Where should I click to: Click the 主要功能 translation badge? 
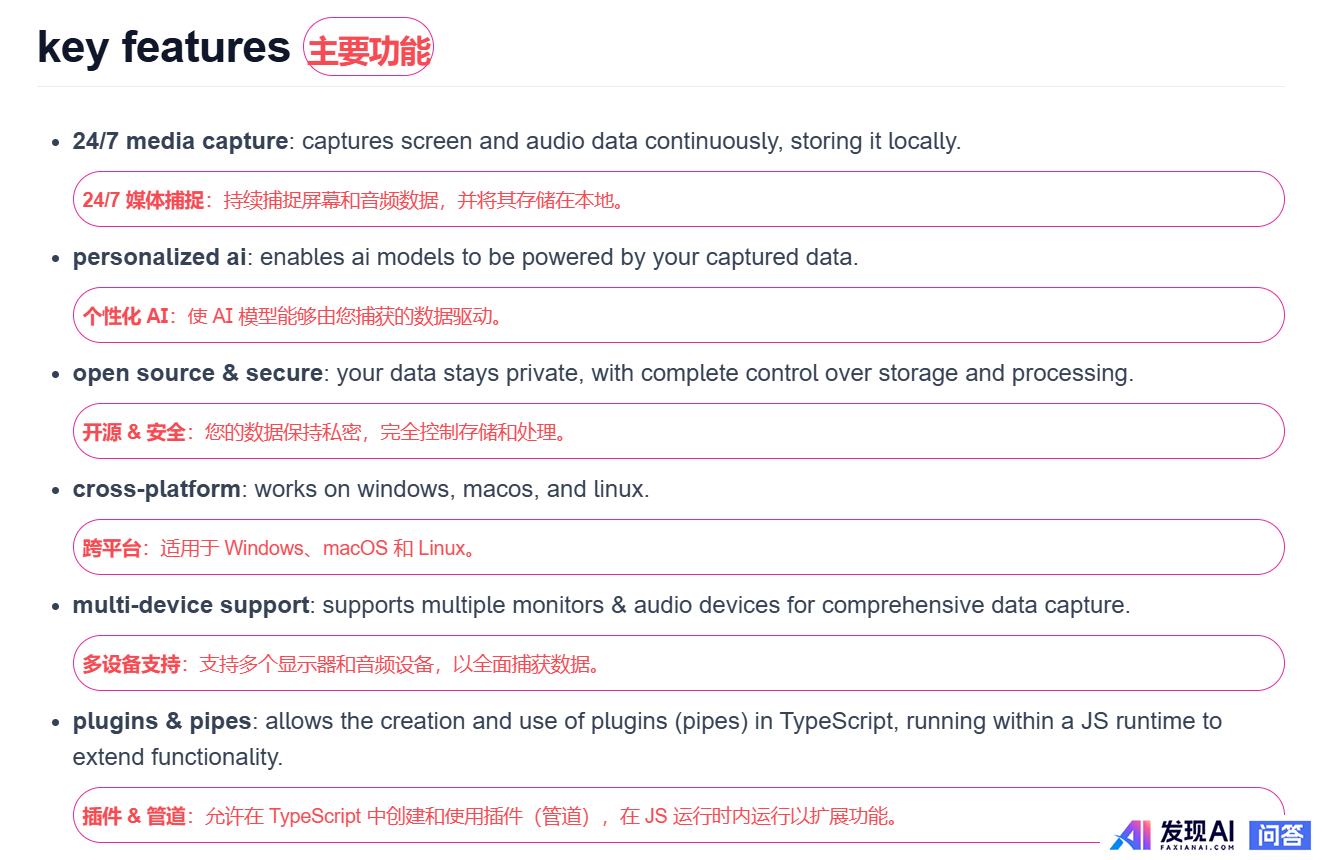pos(368,47)
